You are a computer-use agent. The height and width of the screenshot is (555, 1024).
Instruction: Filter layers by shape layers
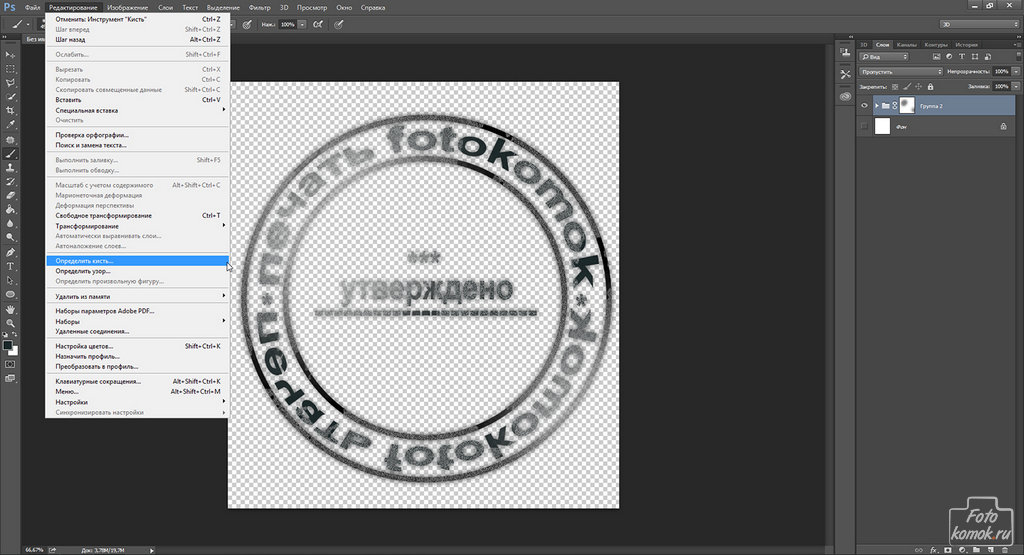[x=974, y=57]
